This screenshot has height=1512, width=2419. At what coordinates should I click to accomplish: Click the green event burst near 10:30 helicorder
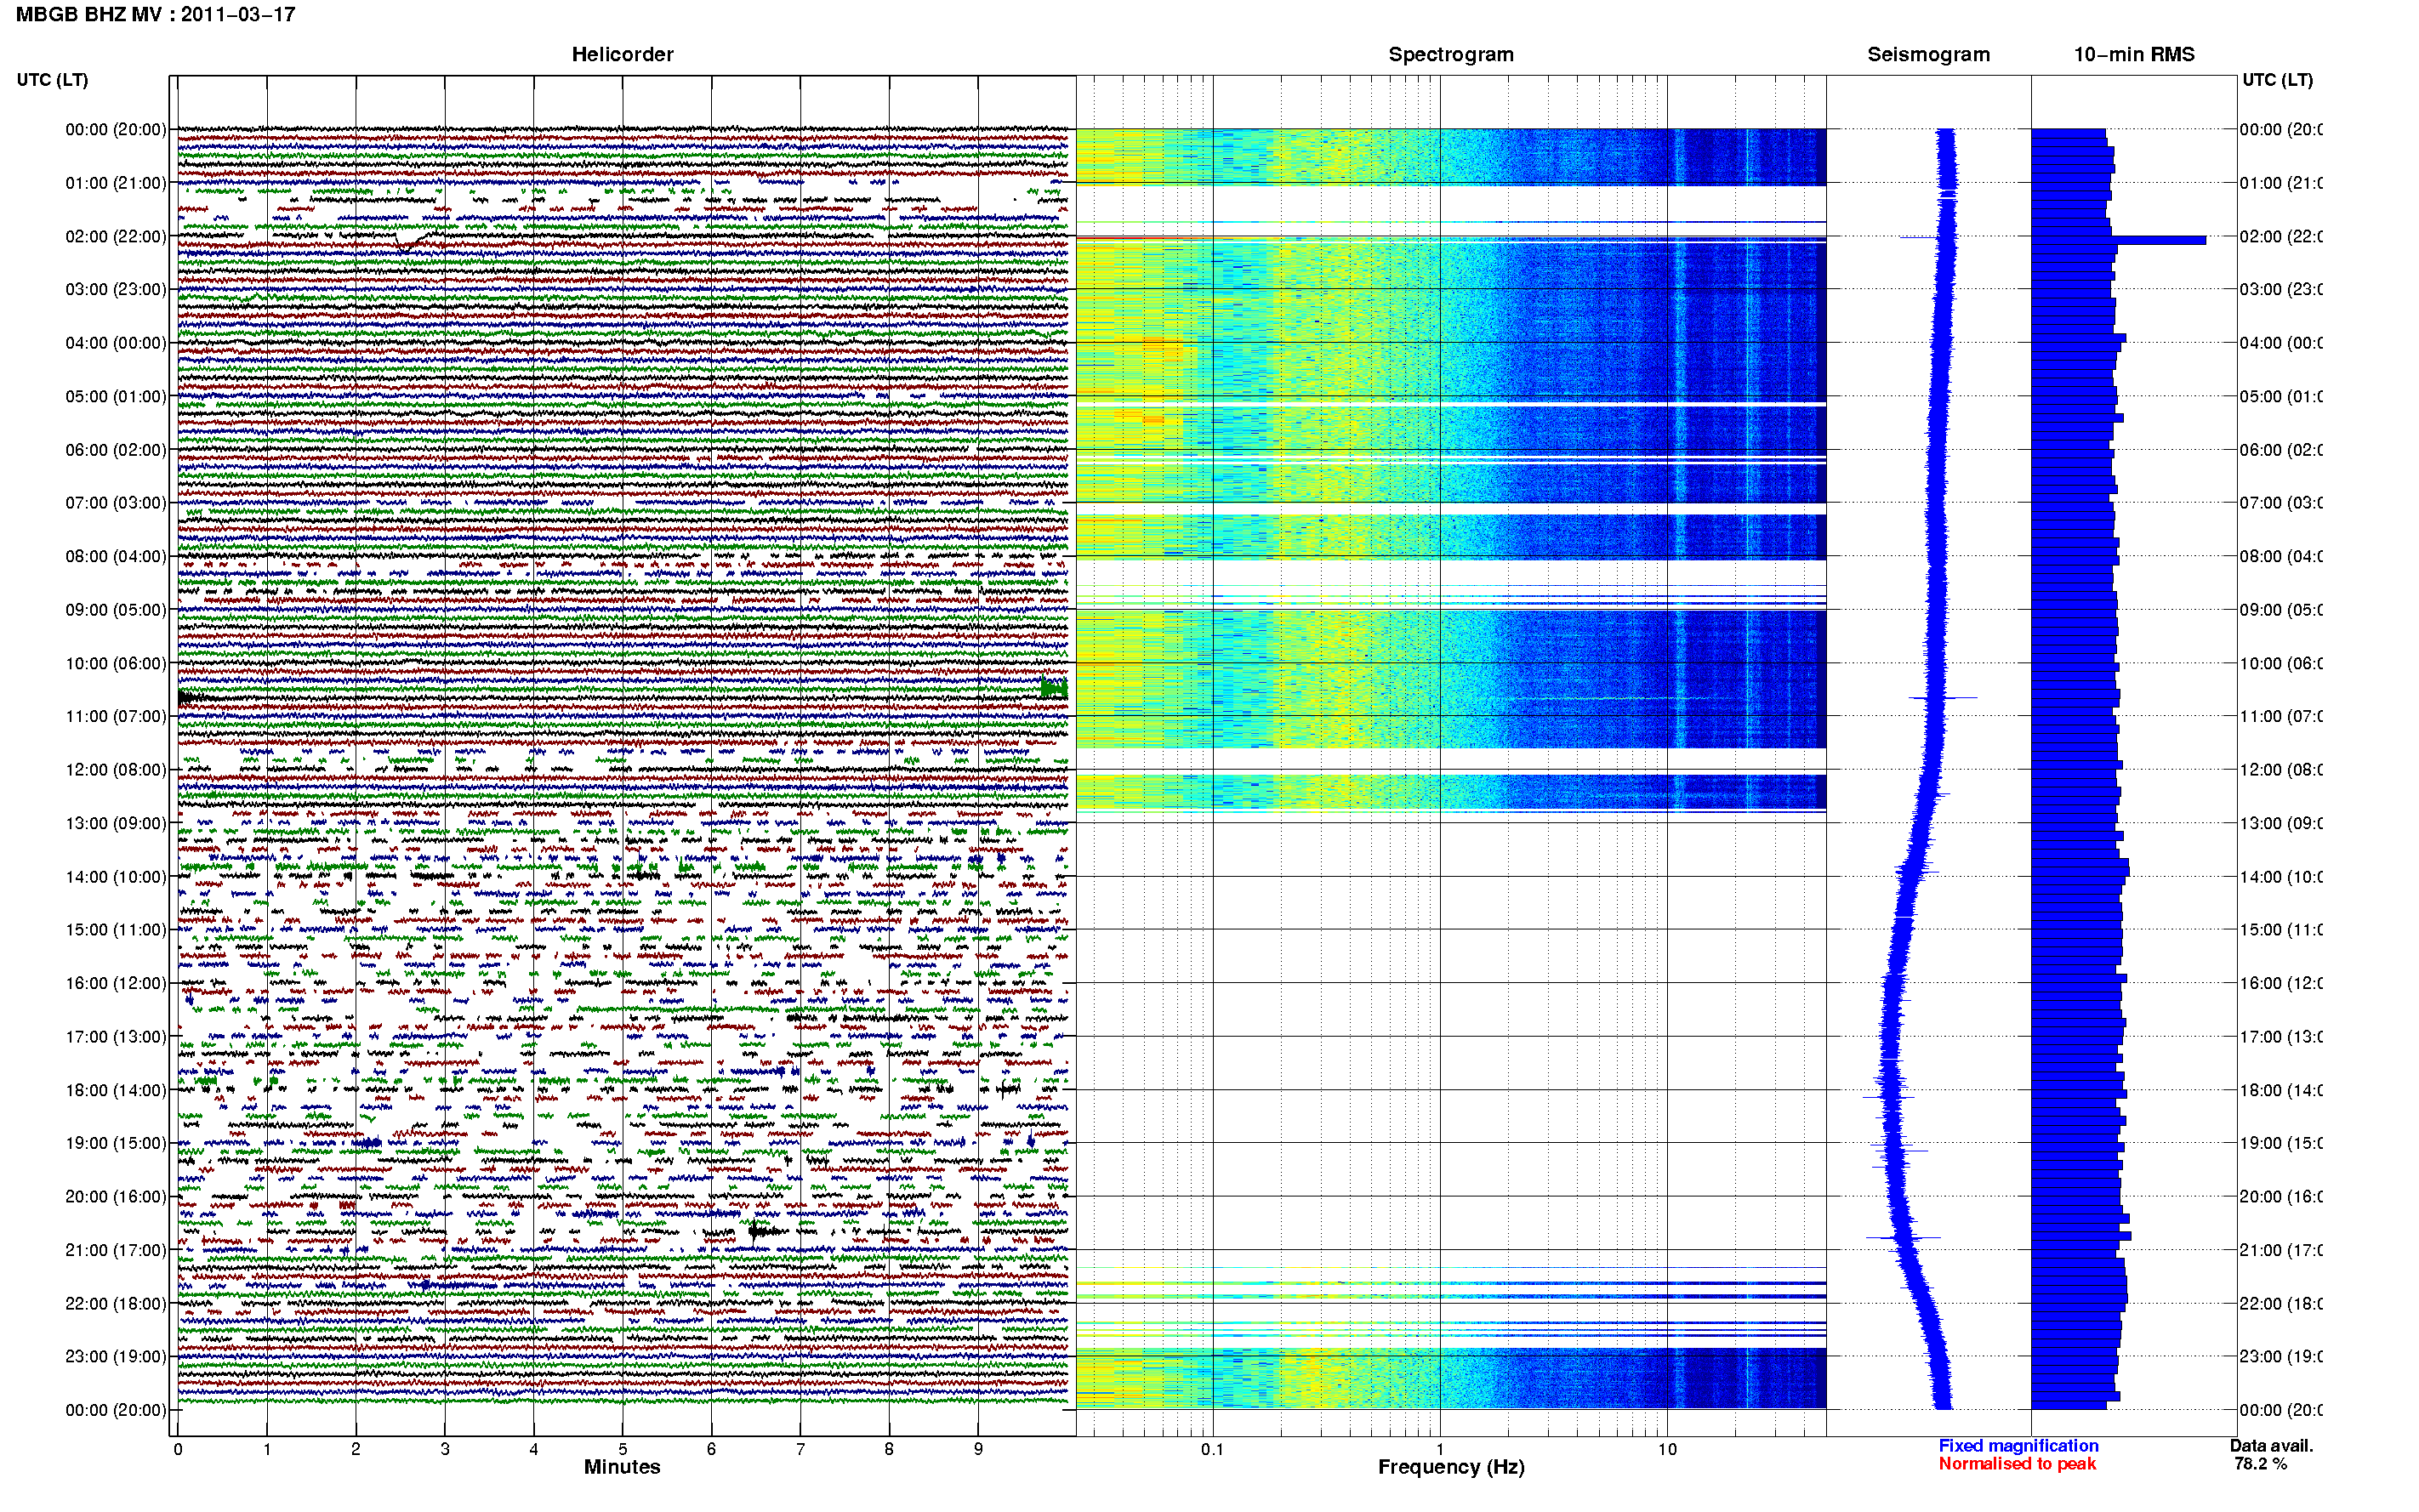pos(1054,688)
